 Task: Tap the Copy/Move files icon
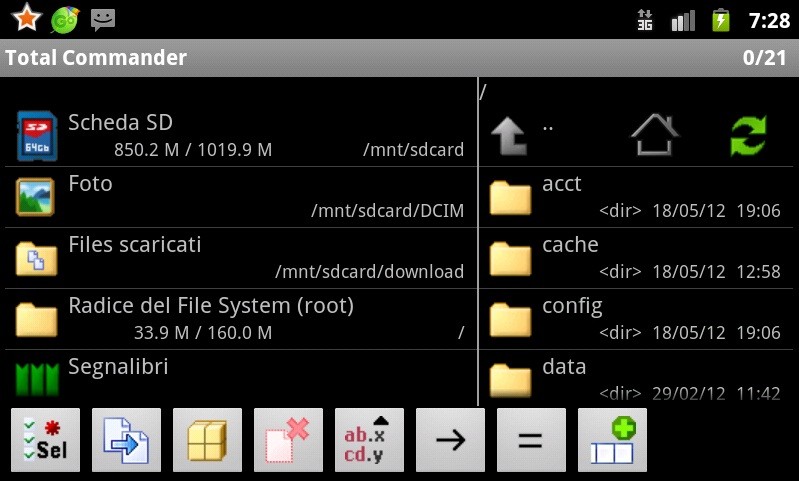tap(126, 440)
